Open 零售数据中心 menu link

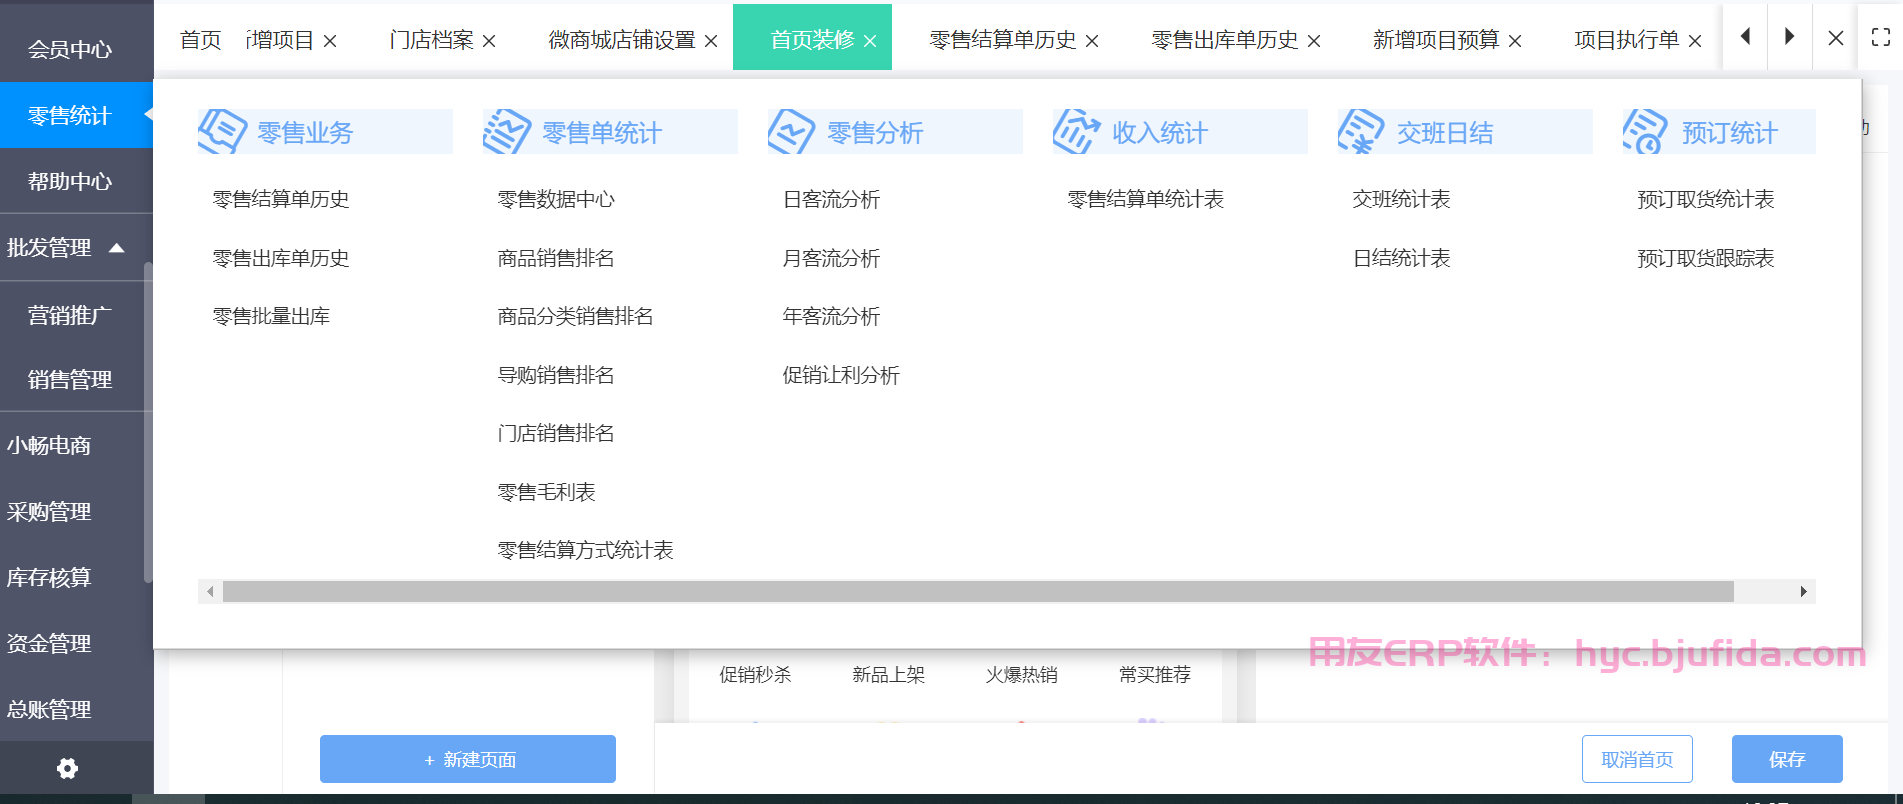click(x=556, y=199)
